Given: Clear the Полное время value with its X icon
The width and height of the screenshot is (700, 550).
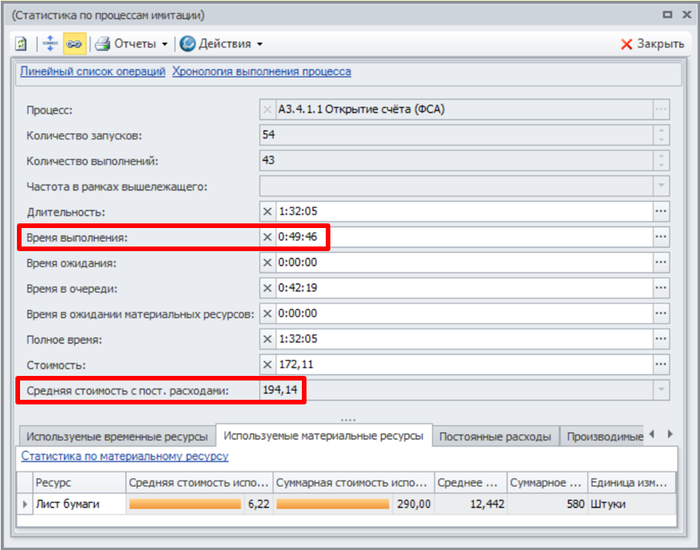Looking at the screenshot, I should click(267, 340).
